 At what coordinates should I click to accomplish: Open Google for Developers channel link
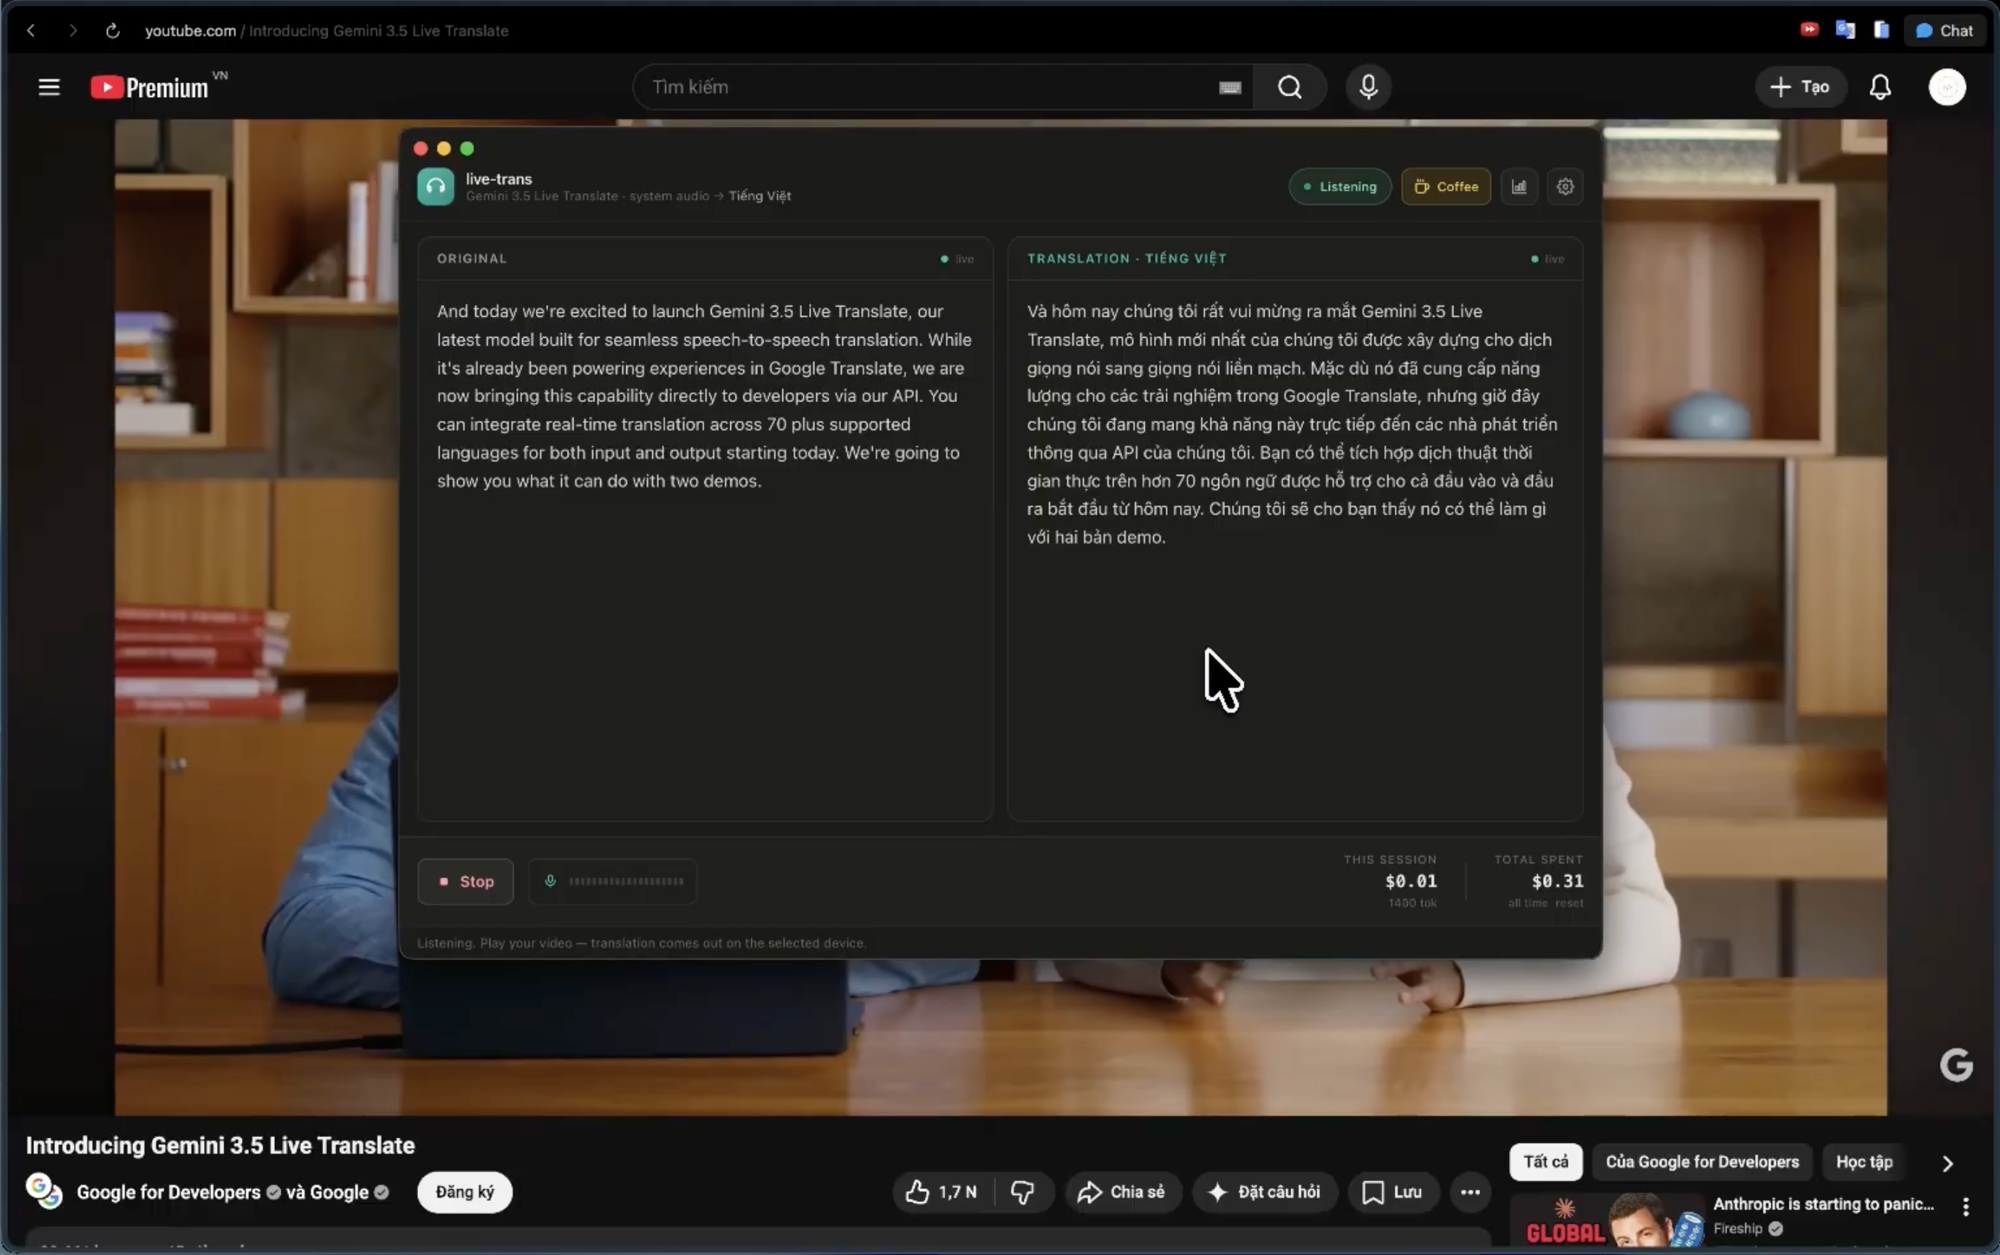pyautogui.click(x=169, y=1192)
